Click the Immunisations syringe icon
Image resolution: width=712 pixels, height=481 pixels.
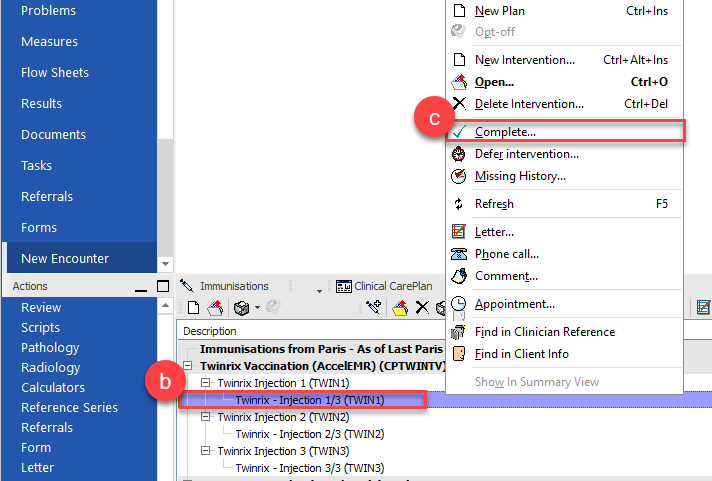coord(186,286)
